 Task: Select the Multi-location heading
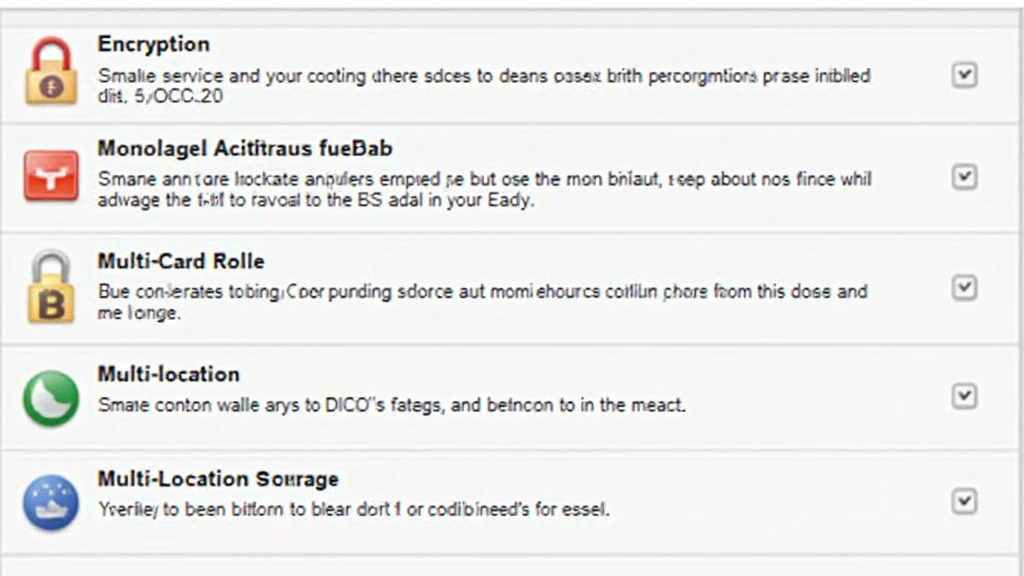pos(168,374)
